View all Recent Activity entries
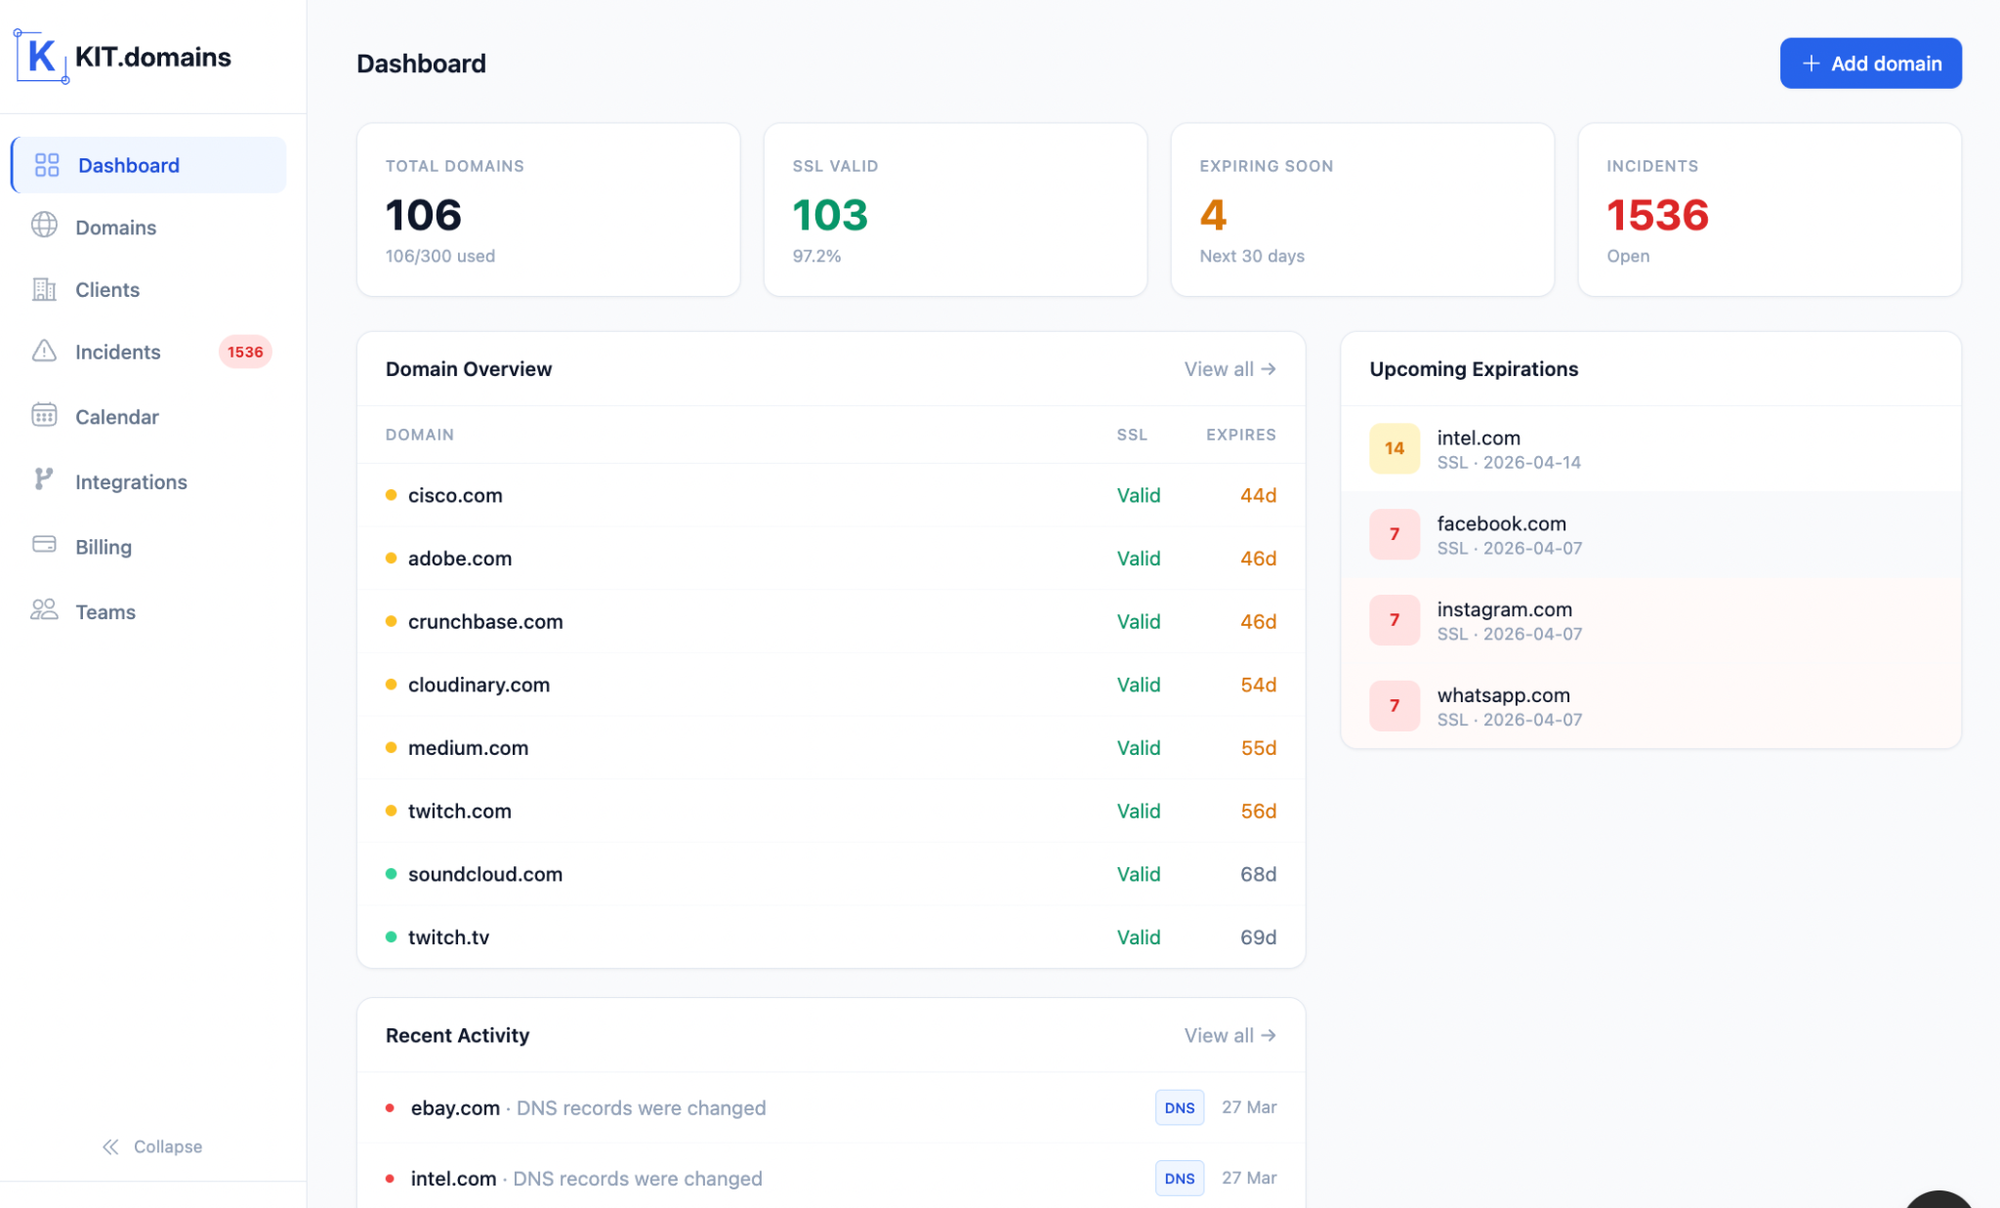This screenshot has width=2000, height=1208. click(x=1230, y=1035)
